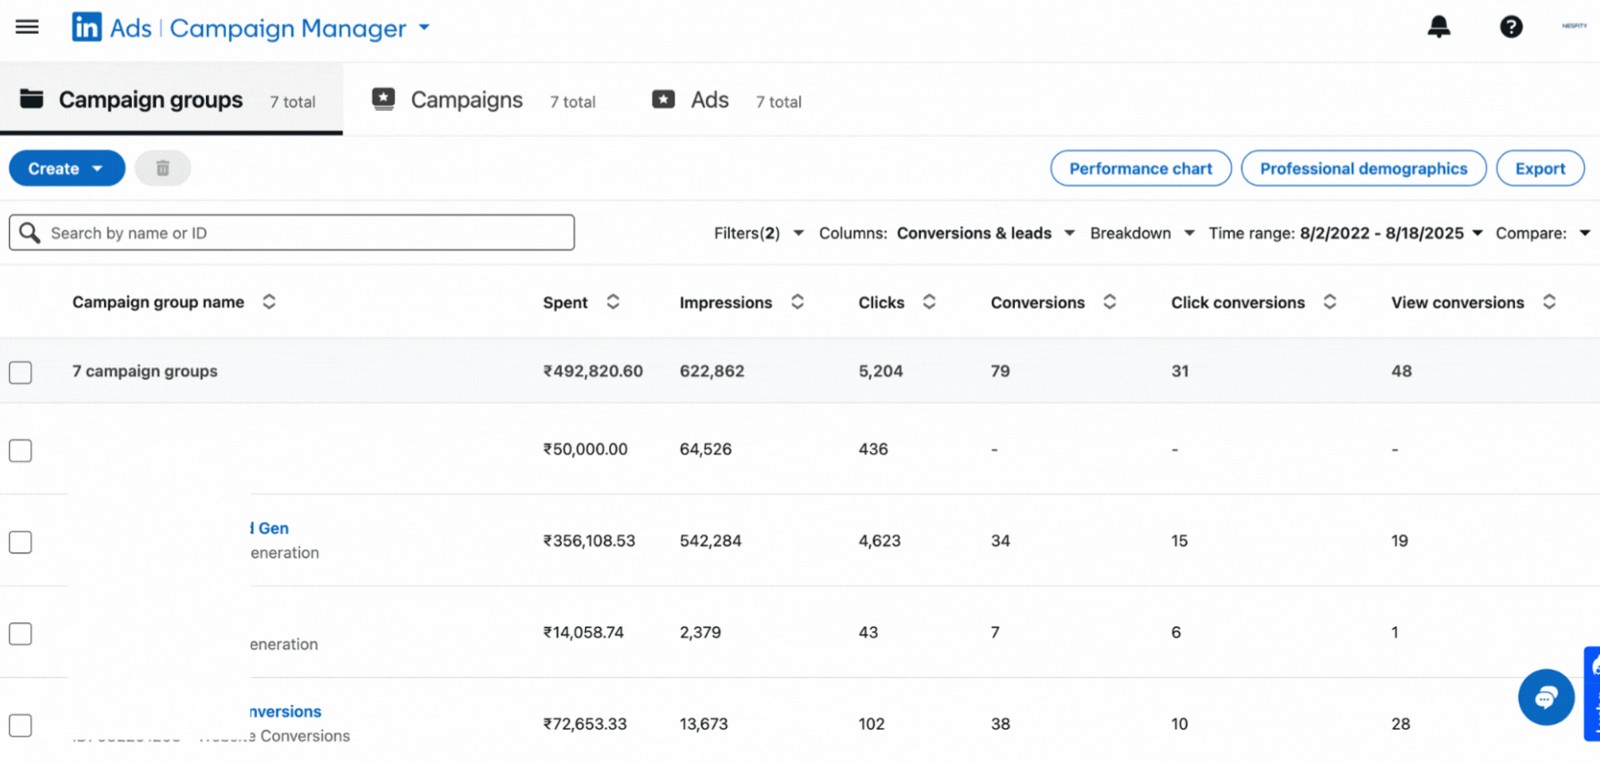Switch to the Campaign groups tab
Image resolution: width=1600 pixels, height=763 pixels.
tap(171, 99)
